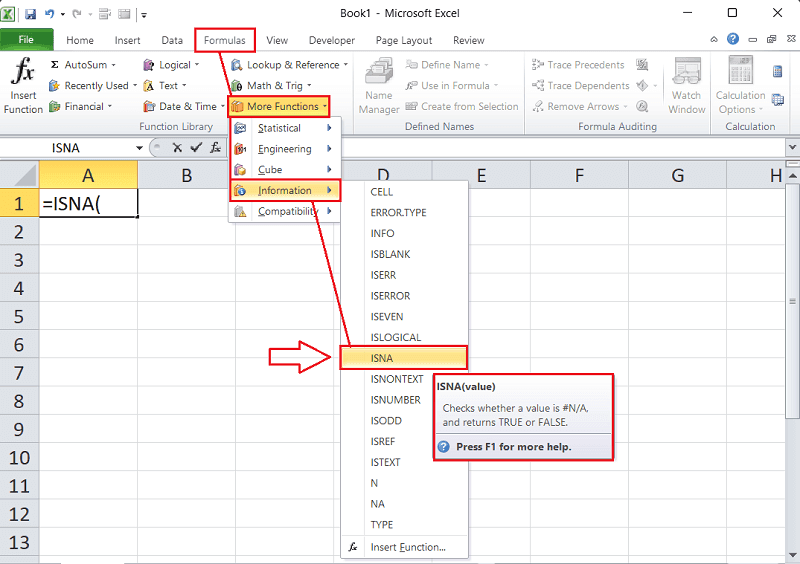Image resolution: width=800 pixels, height=564 pixels.
Task: Click Trace Dependents button
Action: pyautogui.click(x=581, y=86)
